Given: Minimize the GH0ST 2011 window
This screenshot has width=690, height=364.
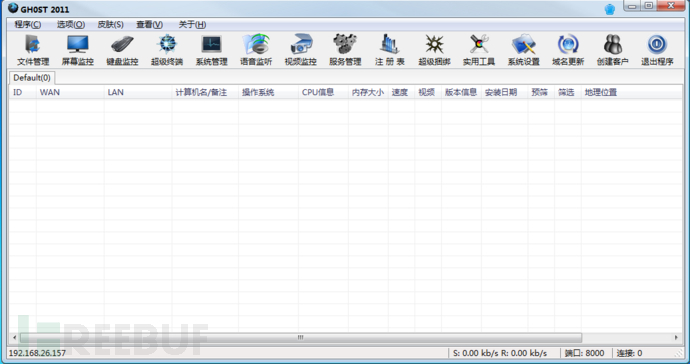Looking at the screenshot, I should click(632, 6).
